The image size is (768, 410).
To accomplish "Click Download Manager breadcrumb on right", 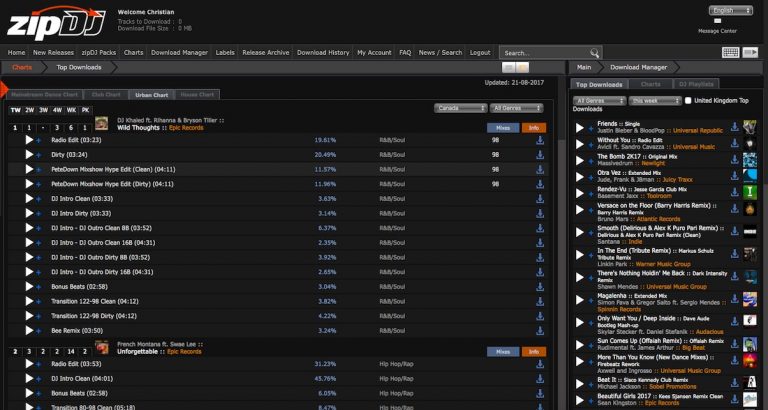I will pyautogui.click(x=639, y=68).
